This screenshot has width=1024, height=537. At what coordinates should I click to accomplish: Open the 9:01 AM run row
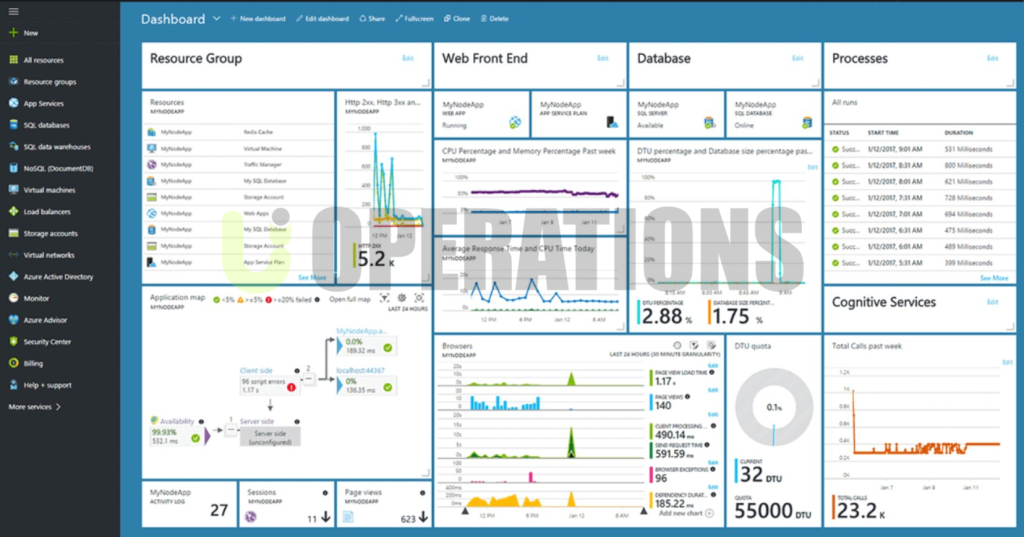tap(920, 149)
